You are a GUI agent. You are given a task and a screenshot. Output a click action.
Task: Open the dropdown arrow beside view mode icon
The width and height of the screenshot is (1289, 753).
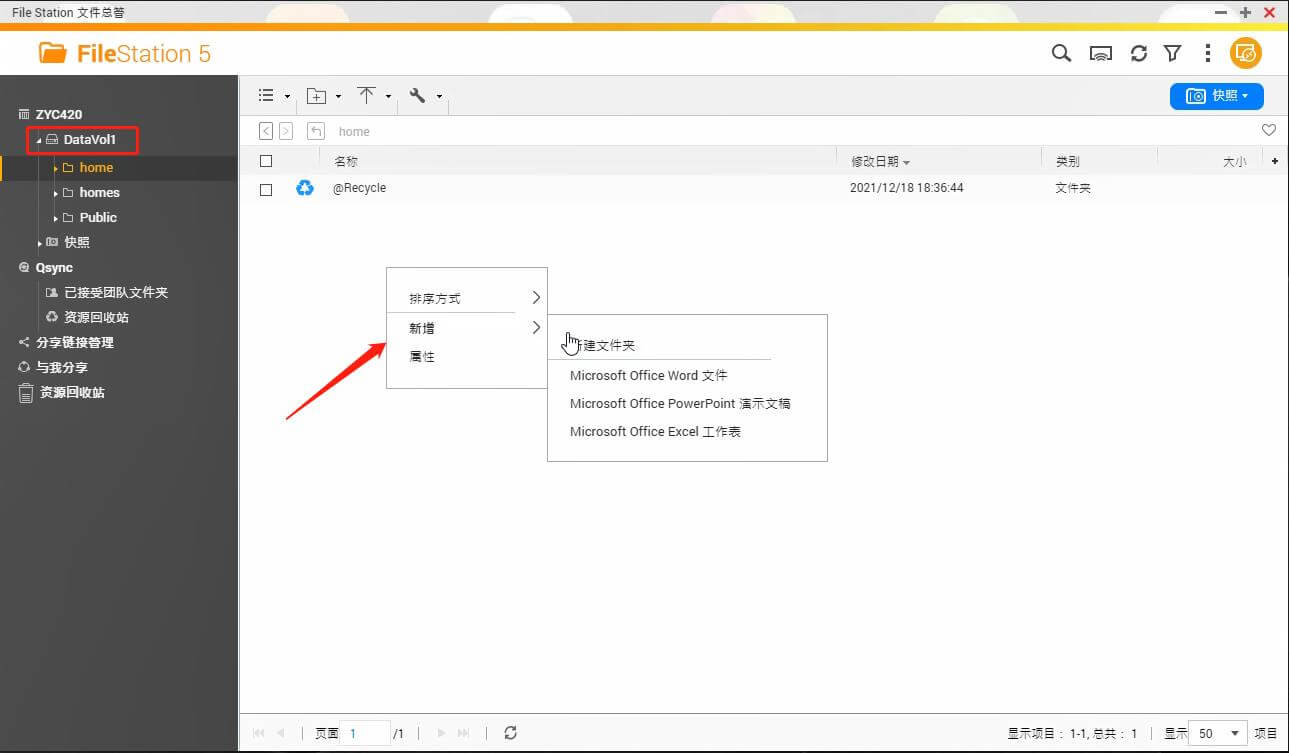[287, 97]
